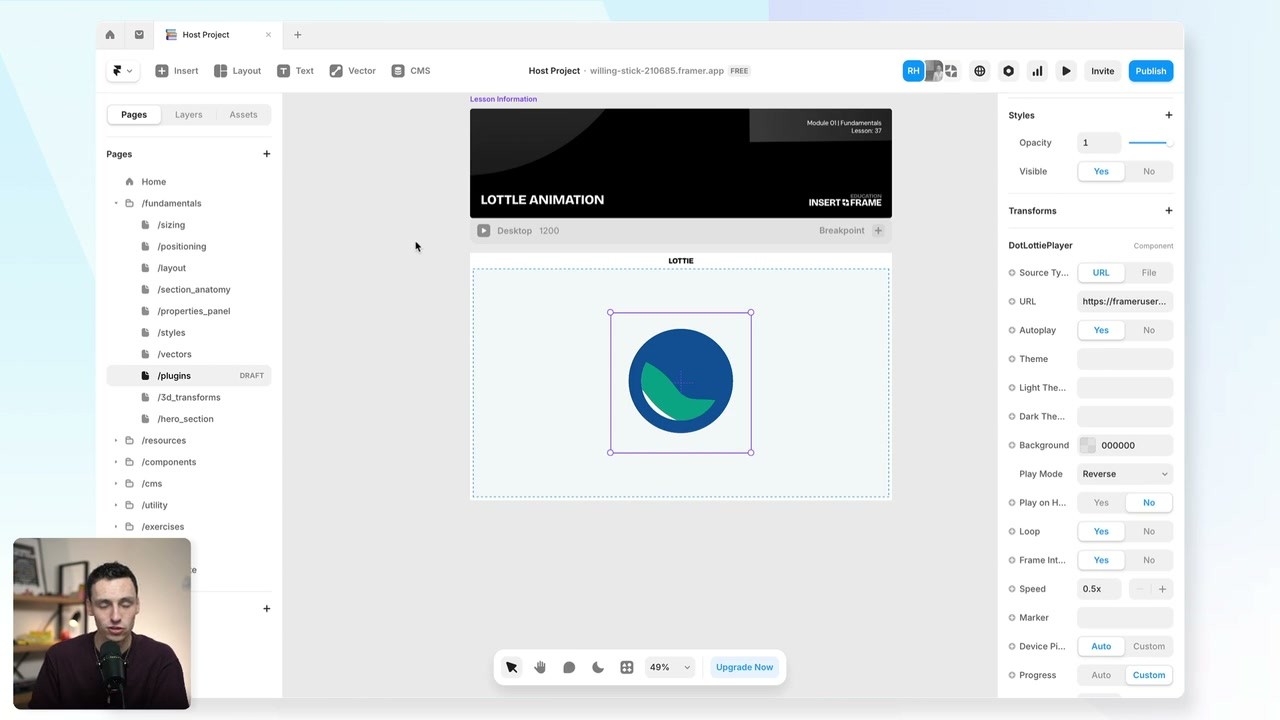Viewport: 1280px width, 720px height.
Task: Toggle dark mode moon icon
Action: point(598,668)
